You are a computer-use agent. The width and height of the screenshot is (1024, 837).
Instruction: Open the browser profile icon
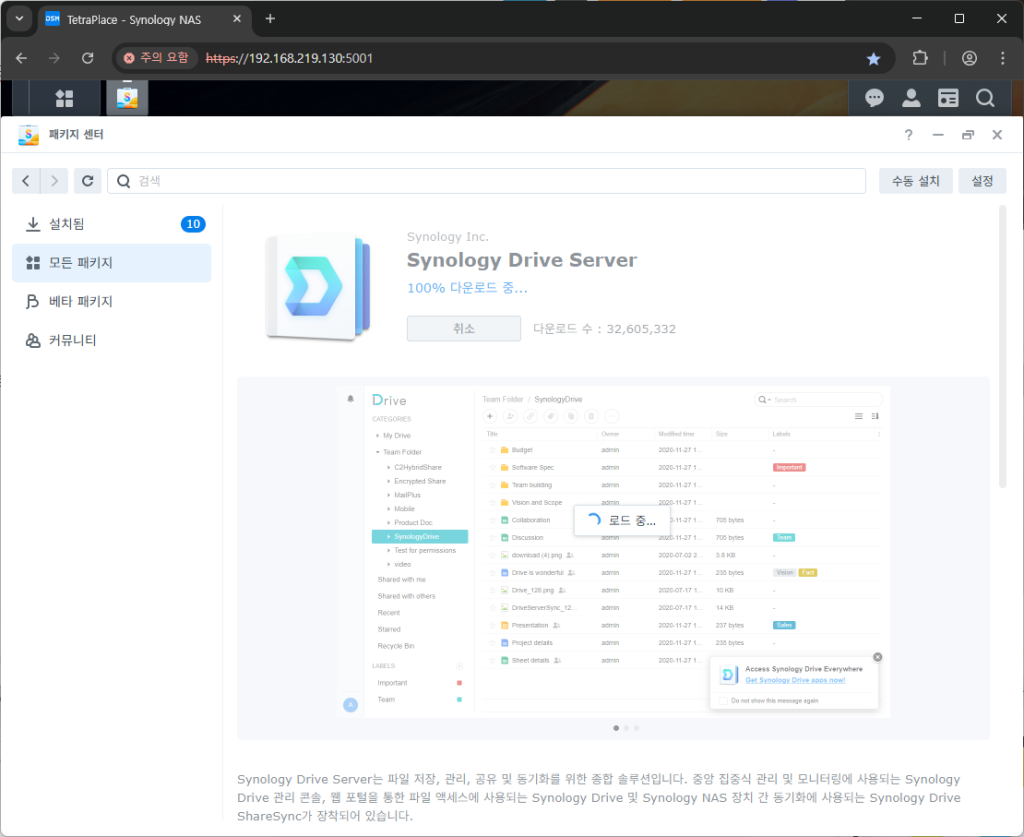tap(969, 58)
